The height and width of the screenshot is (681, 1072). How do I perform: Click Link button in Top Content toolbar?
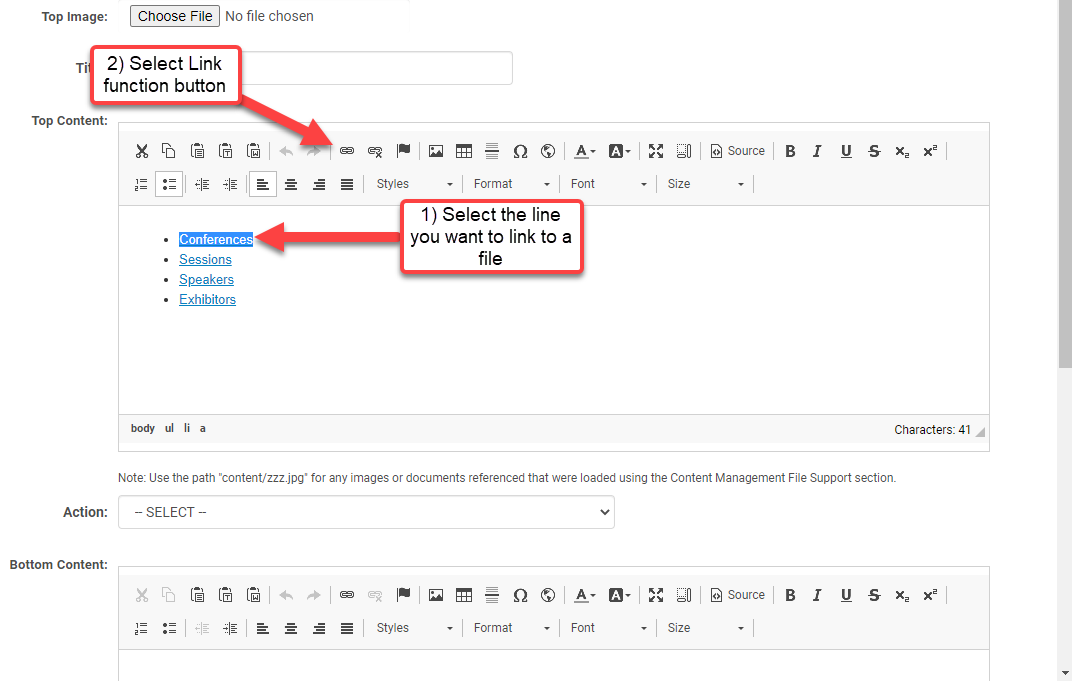point(347,151)
